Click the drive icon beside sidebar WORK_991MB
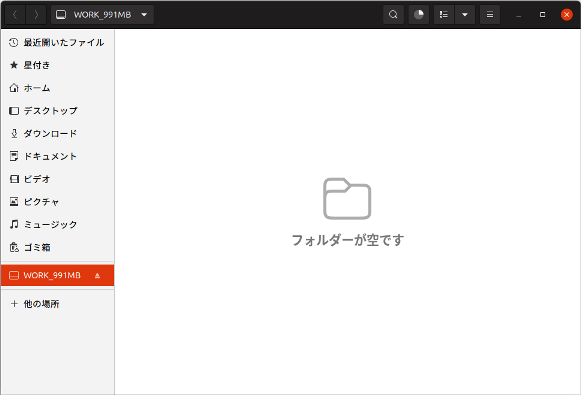 tap(14, 275)
